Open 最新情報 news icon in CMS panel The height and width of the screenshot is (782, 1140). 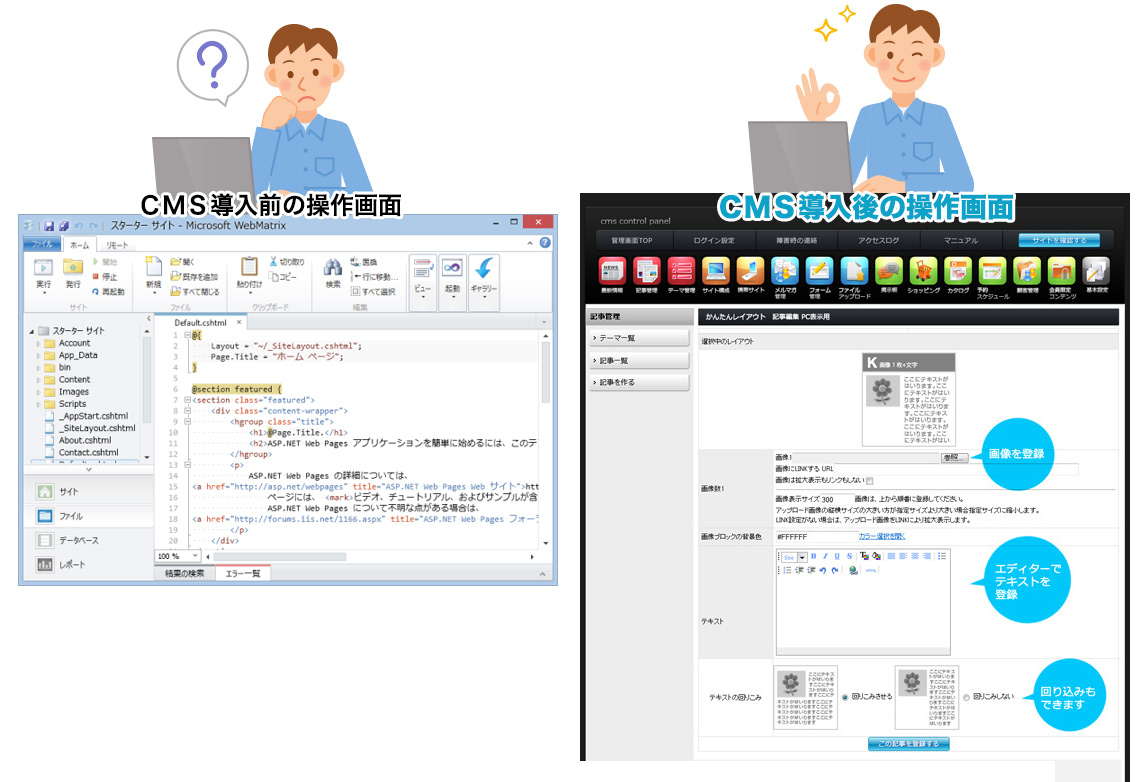point(611,271)
